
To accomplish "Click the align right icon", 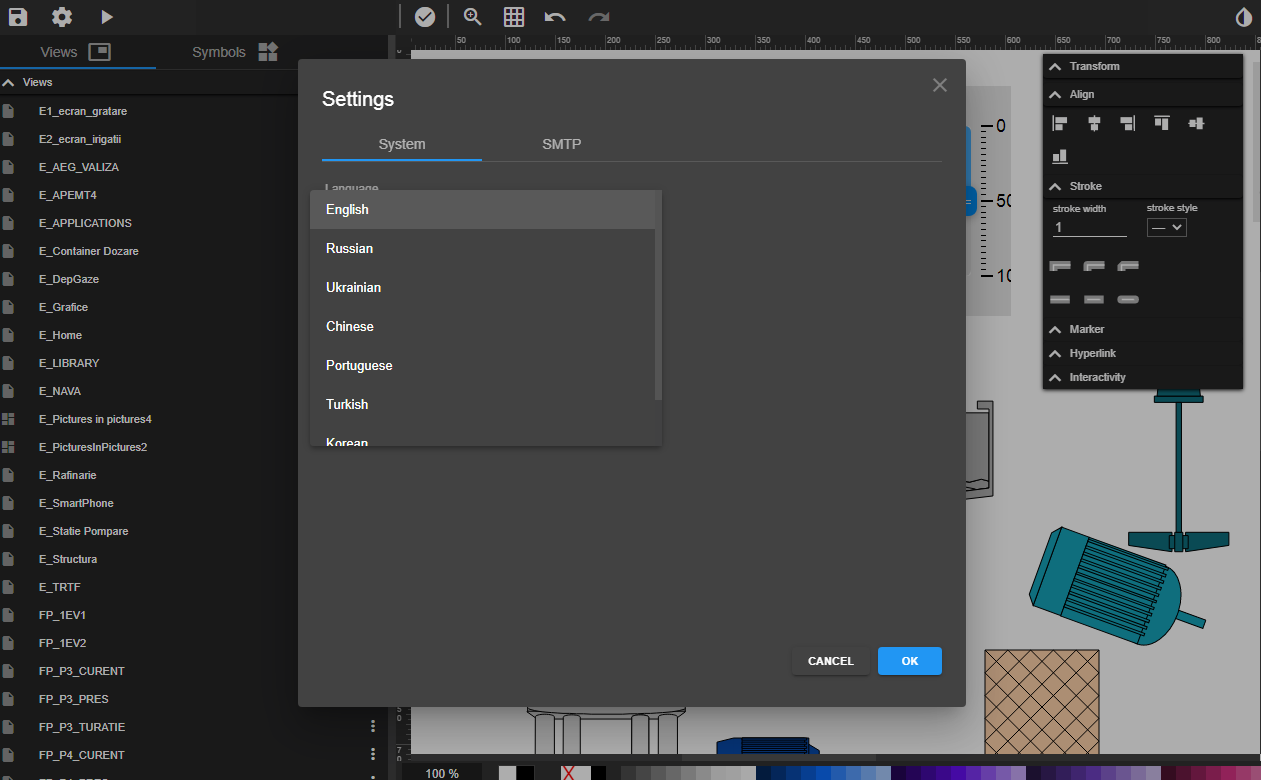I will pos(1127,123).
